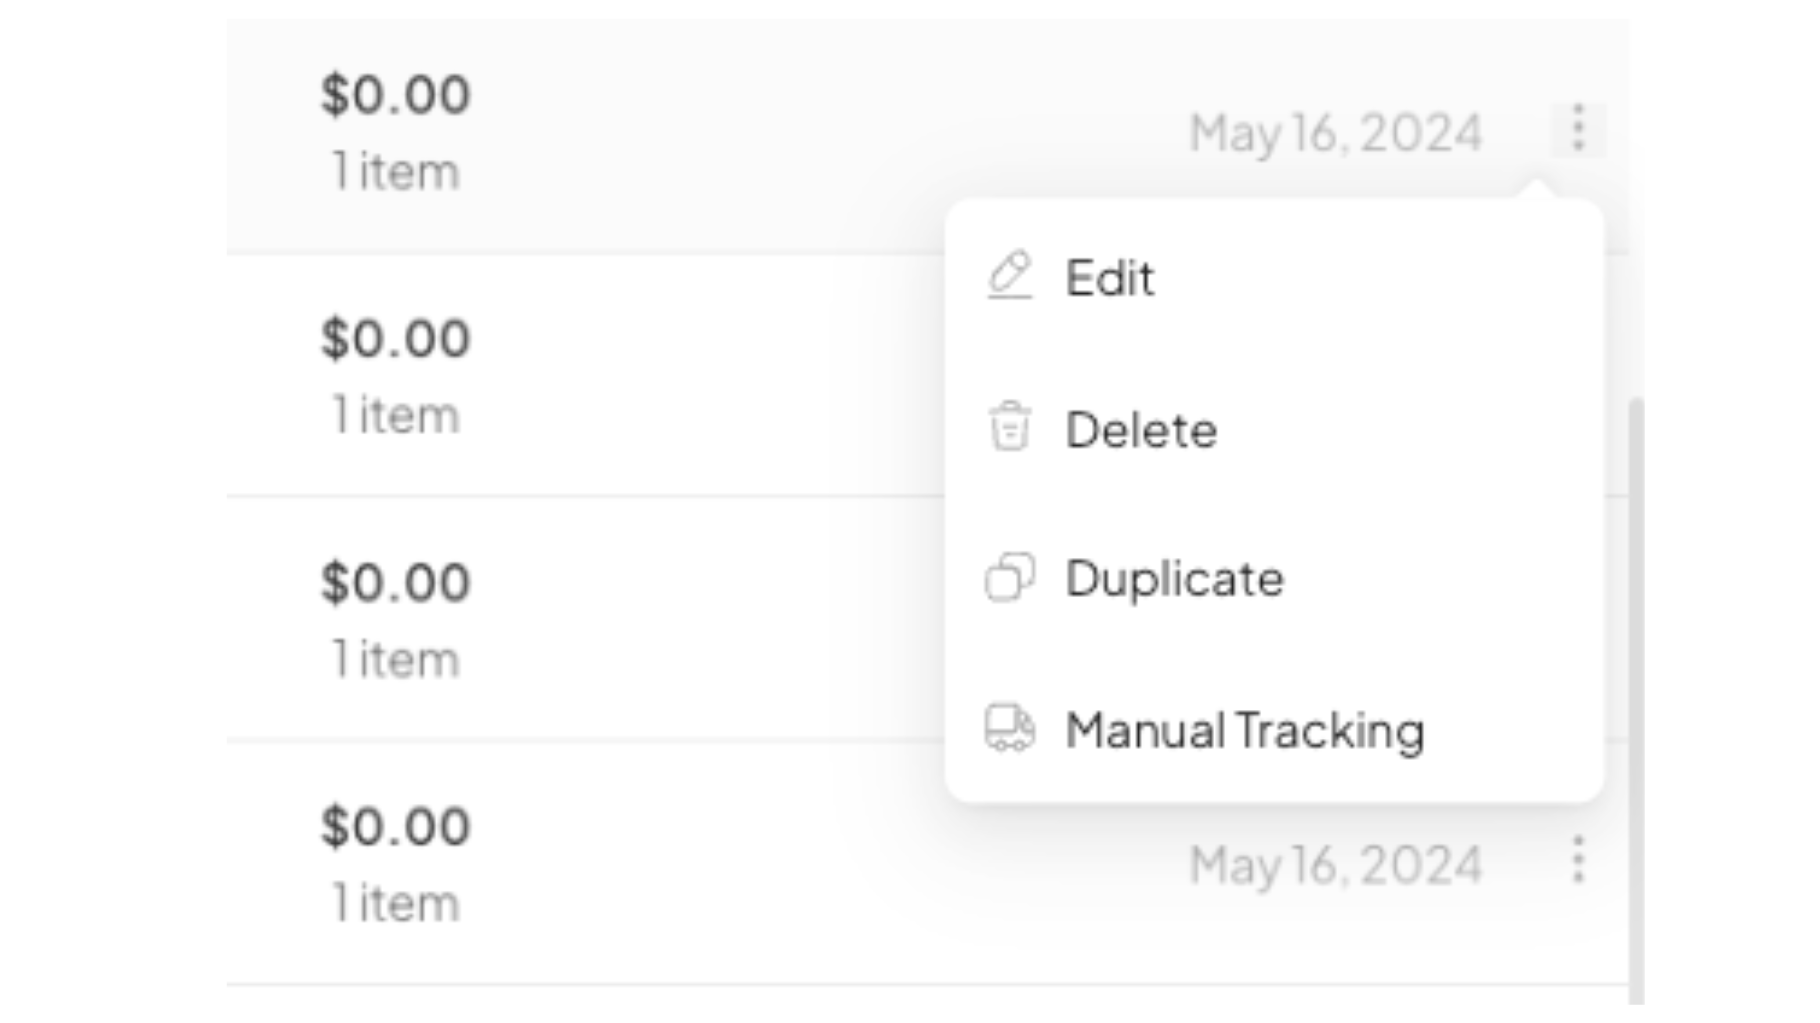The image size is (1820, 1023).
Task: Click the $0.00 amount in the first row
Action: pos(395,95)
